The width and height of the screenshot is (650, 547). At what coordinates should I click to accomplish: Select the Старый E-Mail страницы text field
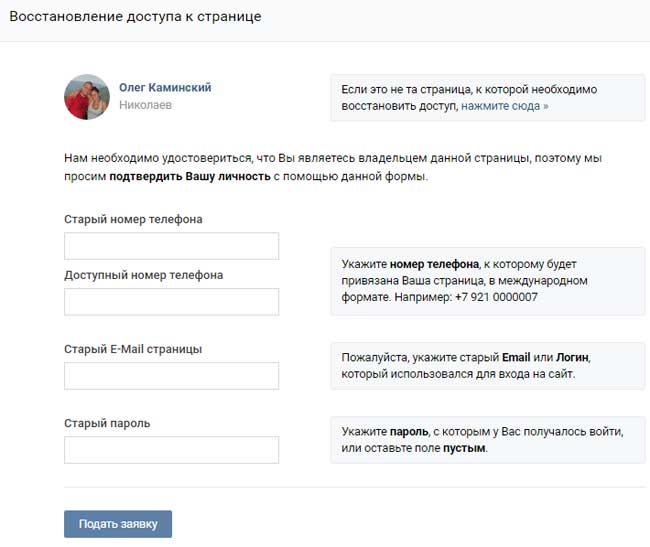click(171, 376)
